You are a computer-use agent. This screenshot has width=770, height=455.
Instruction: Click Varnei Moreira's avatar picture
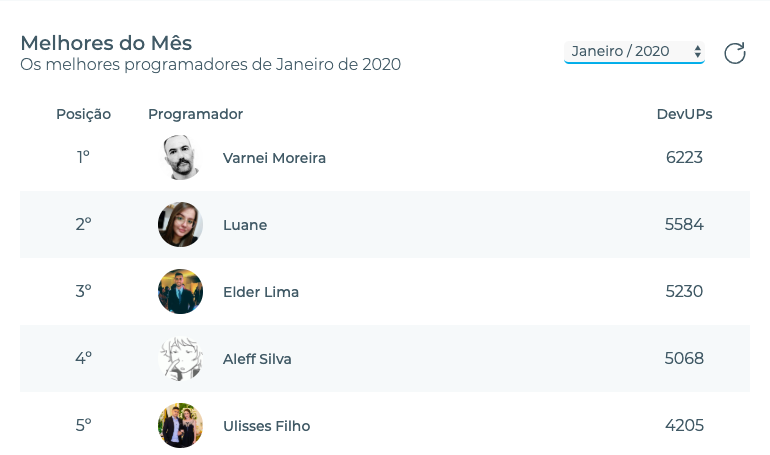click(x=181, y=158)
